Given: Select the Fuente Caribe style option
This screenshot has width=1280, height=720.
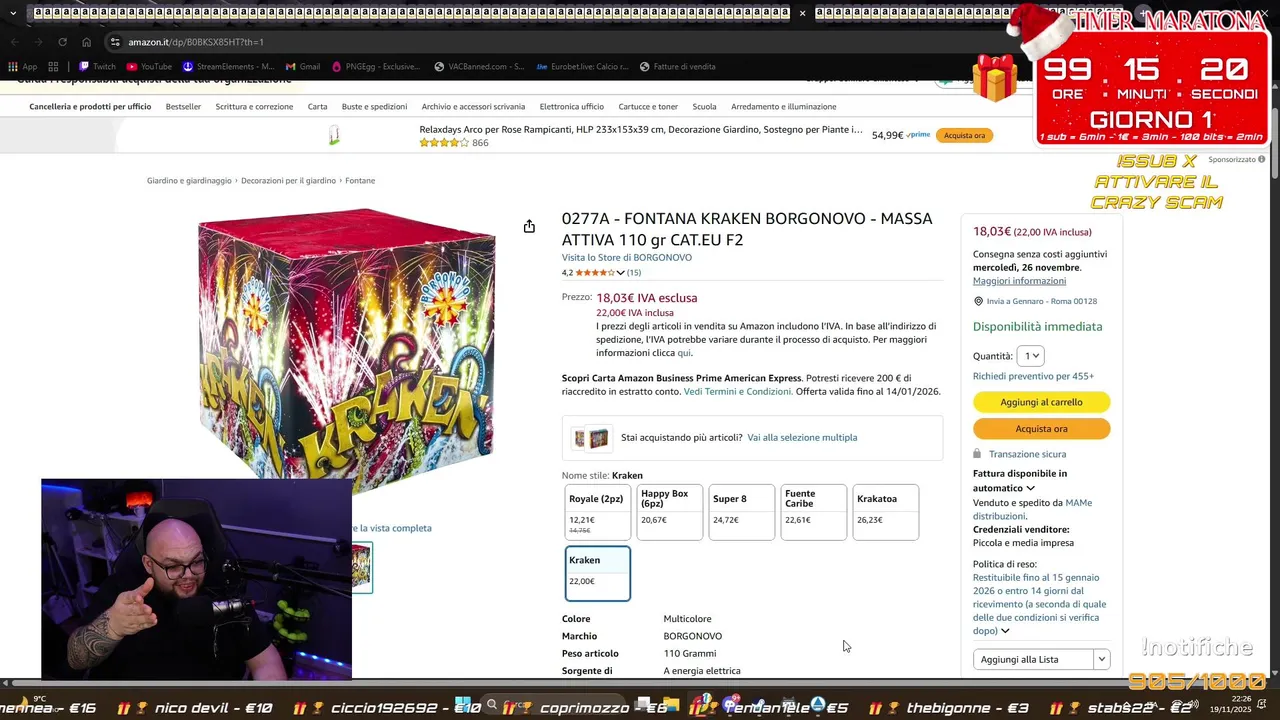Looking at the screenshot, I should click(814, 512).
